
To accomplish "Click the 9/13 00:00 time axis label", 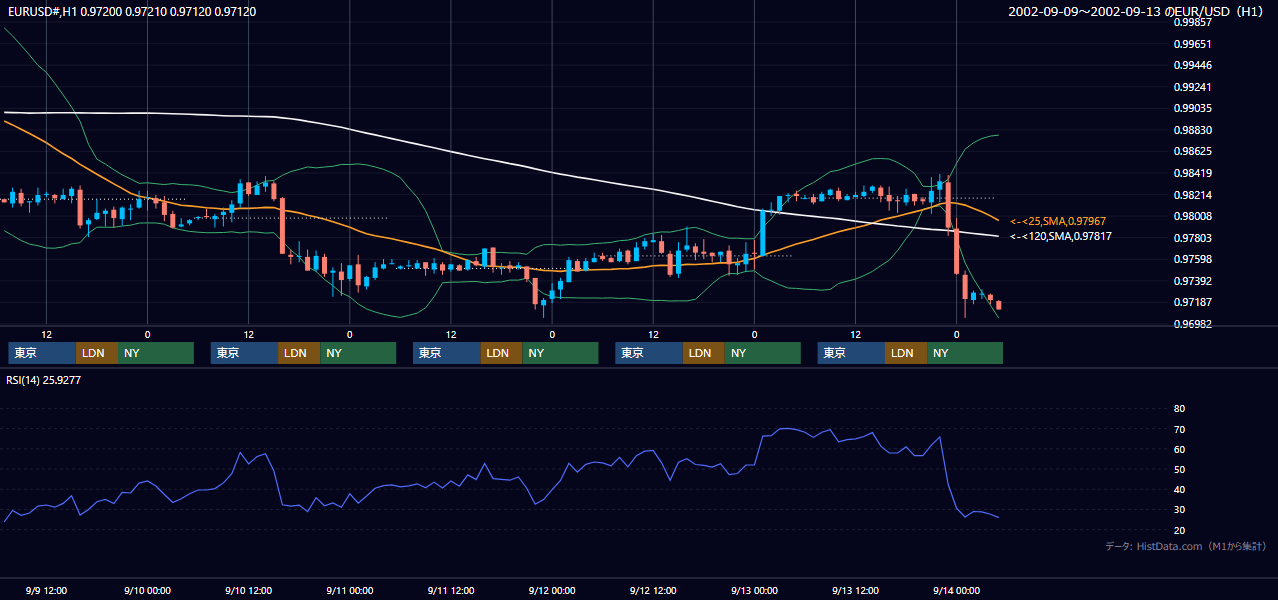I will (x=754, y=590).
